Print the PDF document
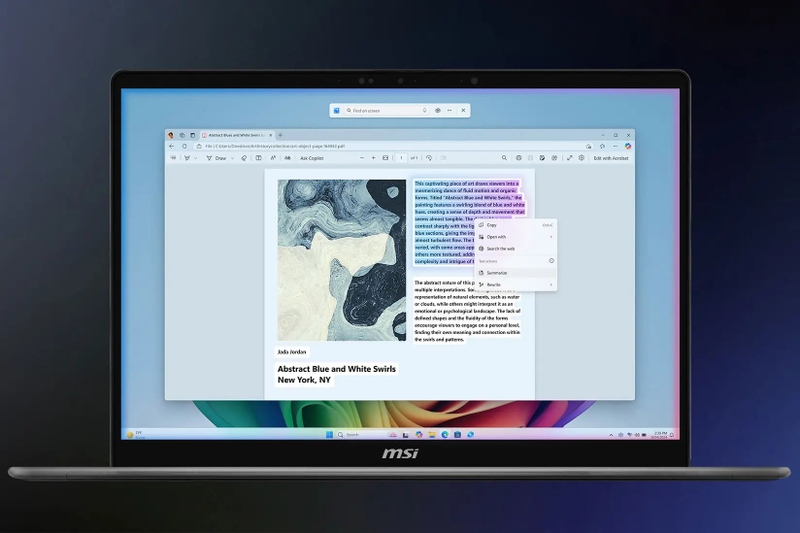 tap(518, 158)
